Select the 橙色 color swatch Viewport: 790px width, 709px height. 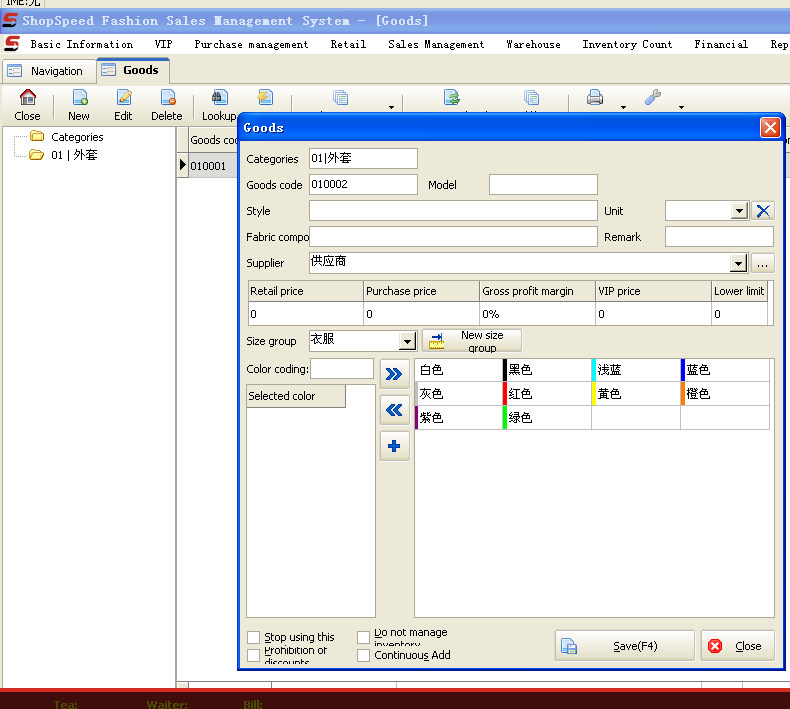point(725,394)
